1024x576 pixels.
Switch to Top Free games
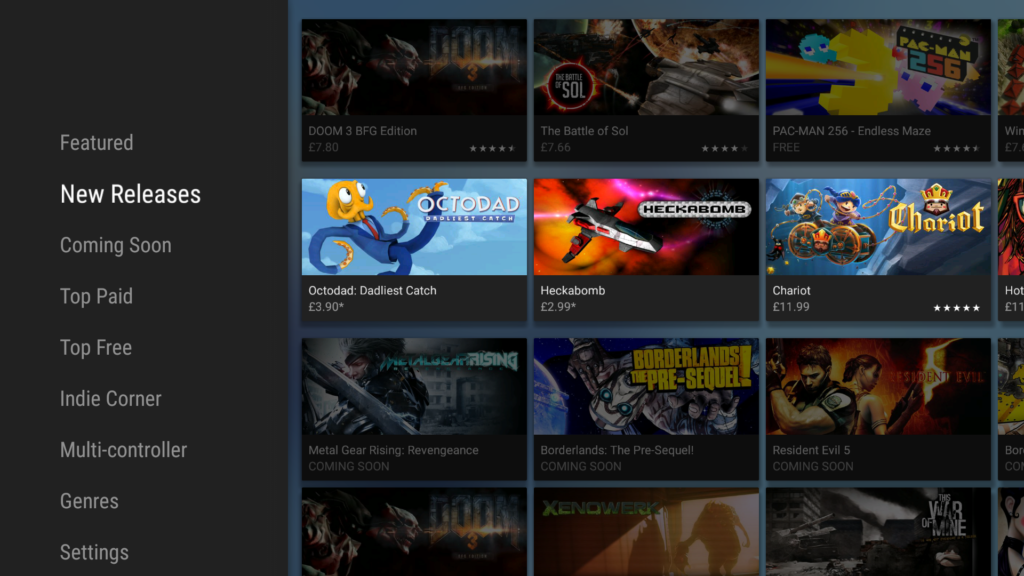(x=95, y=347)
